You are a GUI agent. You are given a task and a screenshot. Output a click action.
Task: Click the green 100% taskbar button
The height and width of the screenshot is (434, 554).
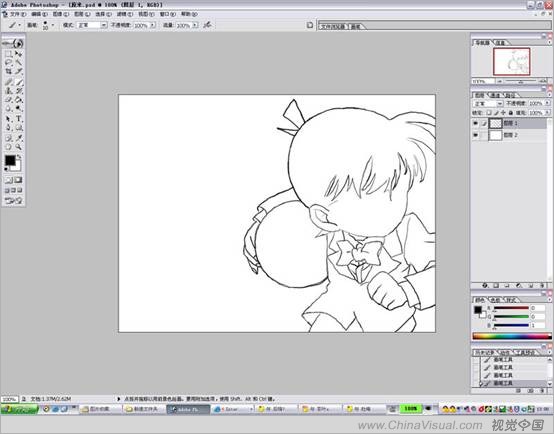411,409
